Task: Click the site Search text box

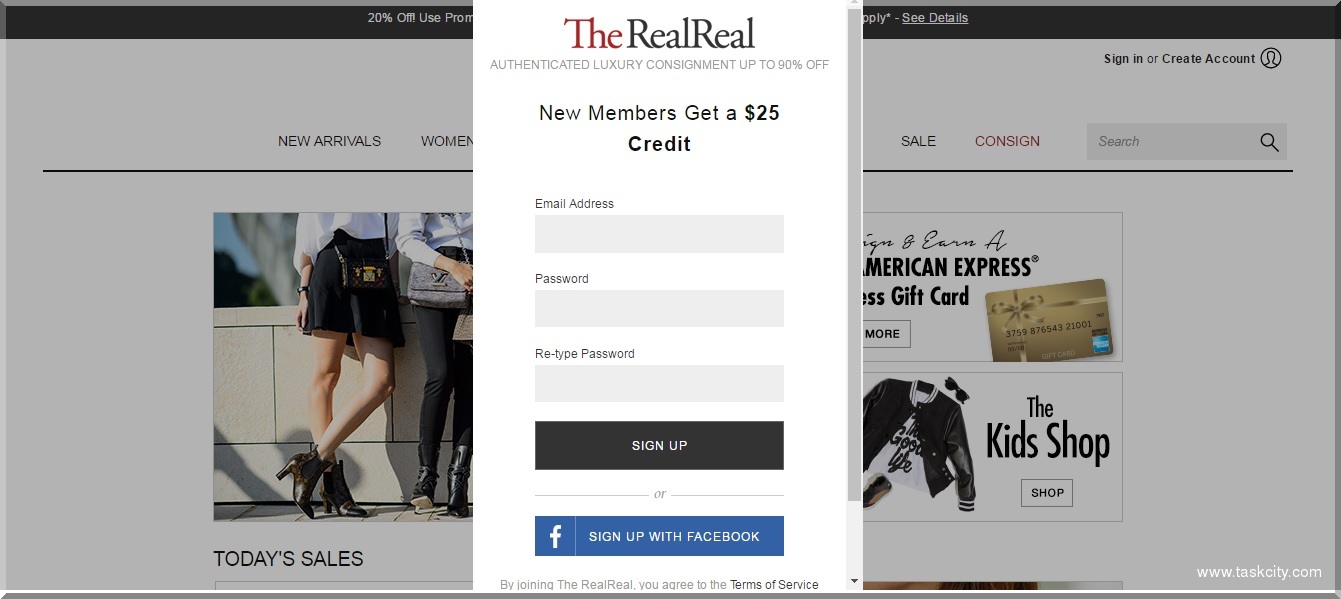Action: [1172, 142]
